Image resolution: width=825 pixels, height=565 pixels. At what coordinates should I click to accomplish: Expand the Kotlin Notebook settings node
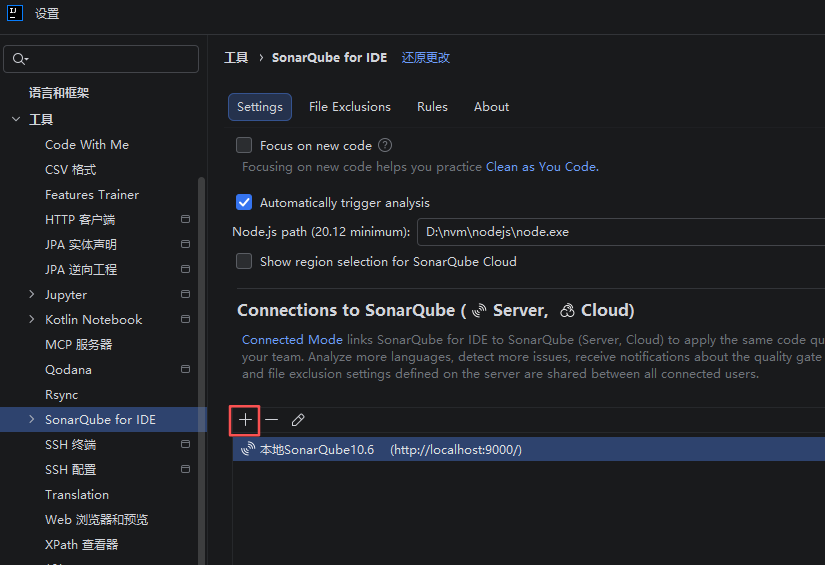click(x=32, y=319)
